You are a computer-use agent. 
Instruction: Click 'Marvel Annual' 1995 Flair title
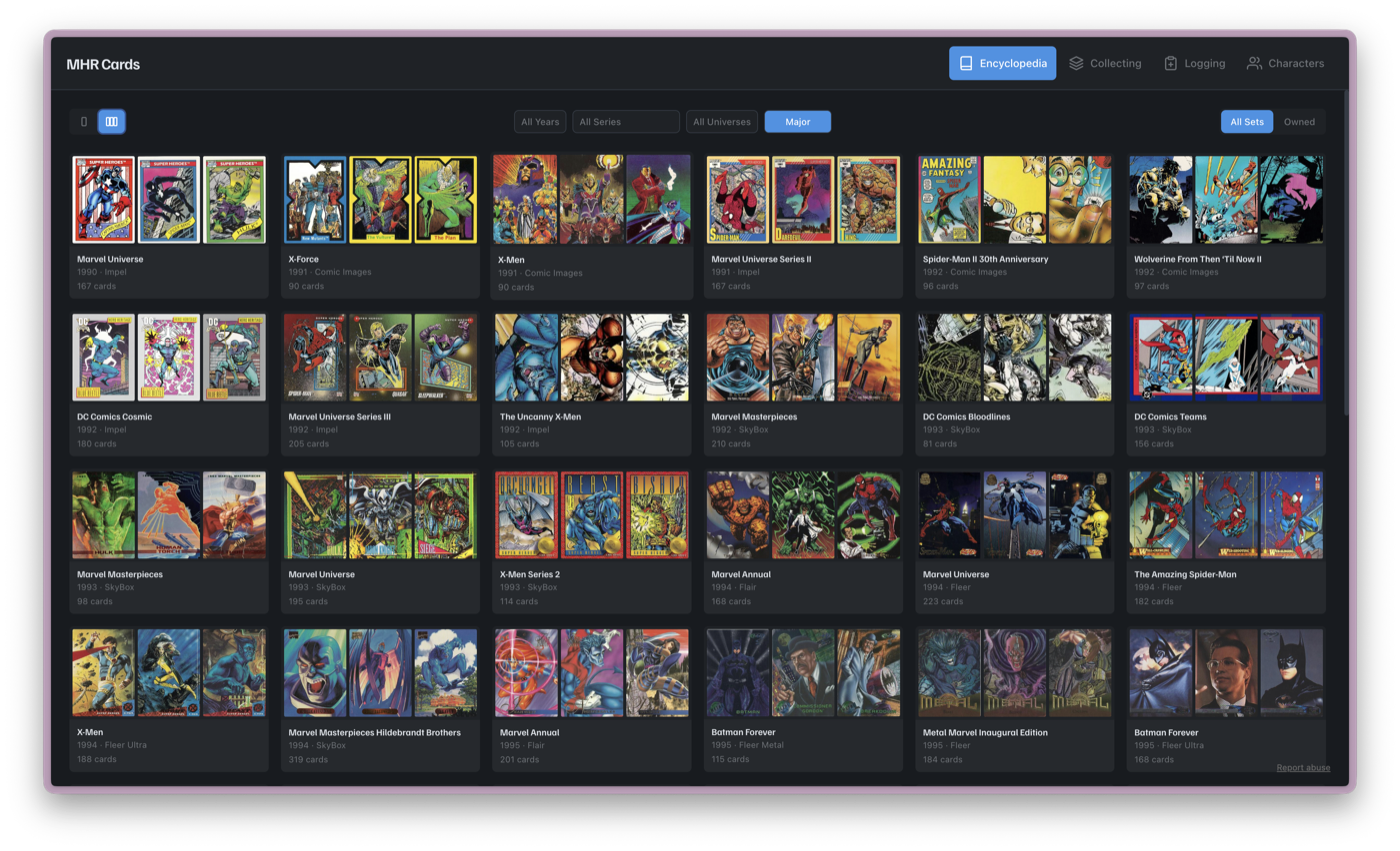[x=529, y=732]
